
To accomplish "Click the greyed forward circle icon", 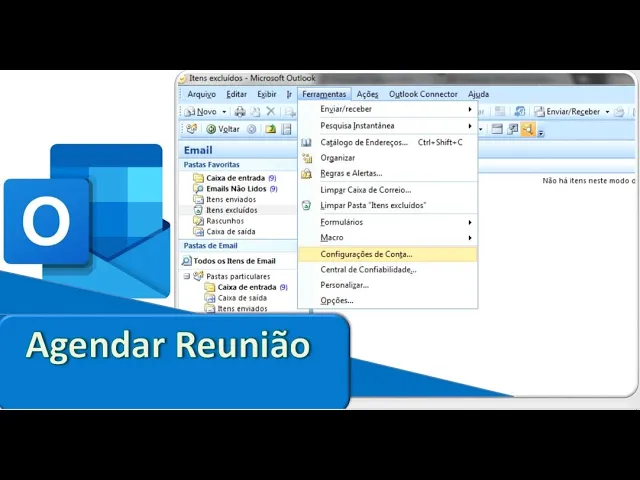I will [x=252, y=129].
